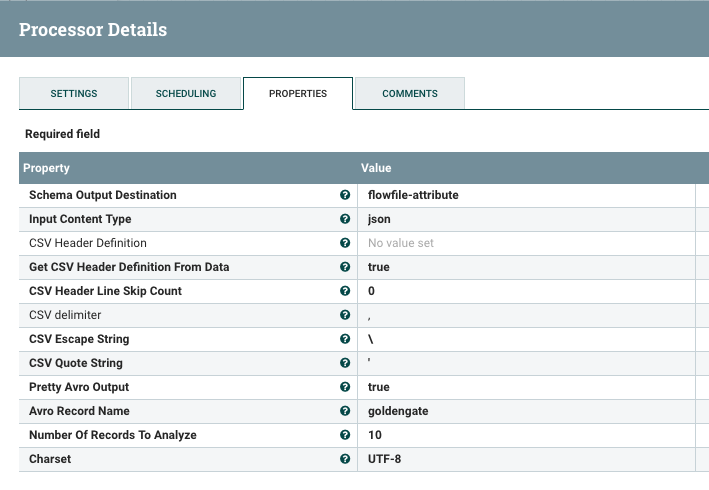Change the UTF-8 Charset value
Screen dimensions: 709x490
[x=526, y=459]
